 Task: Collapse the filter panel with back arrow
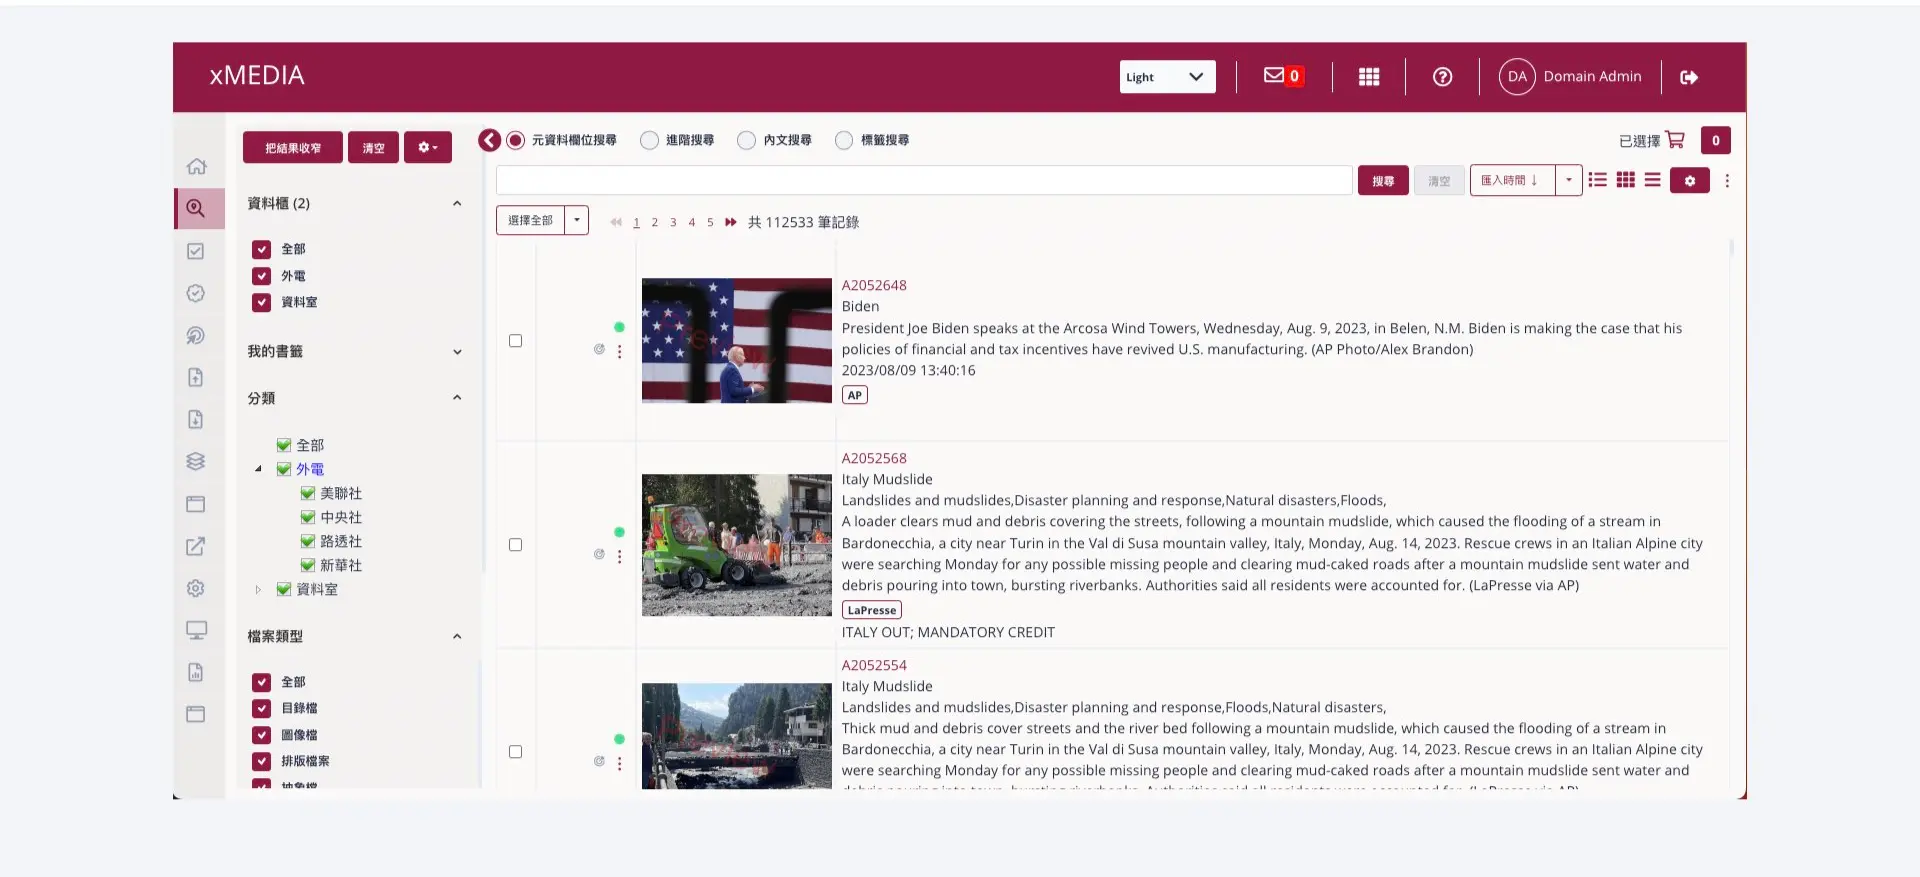click(489, 140)
